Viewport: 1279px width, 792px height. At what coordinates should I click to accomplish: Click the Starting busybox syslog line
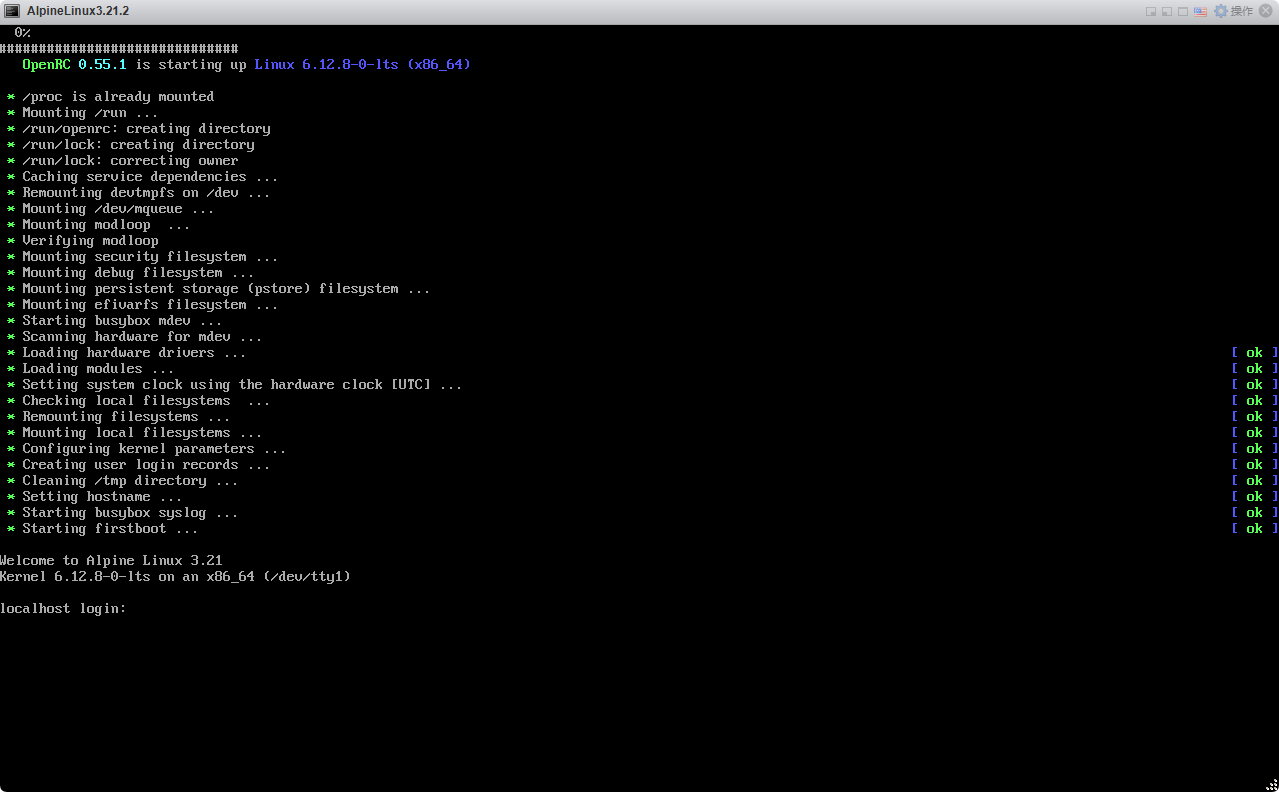click(130, 513)
